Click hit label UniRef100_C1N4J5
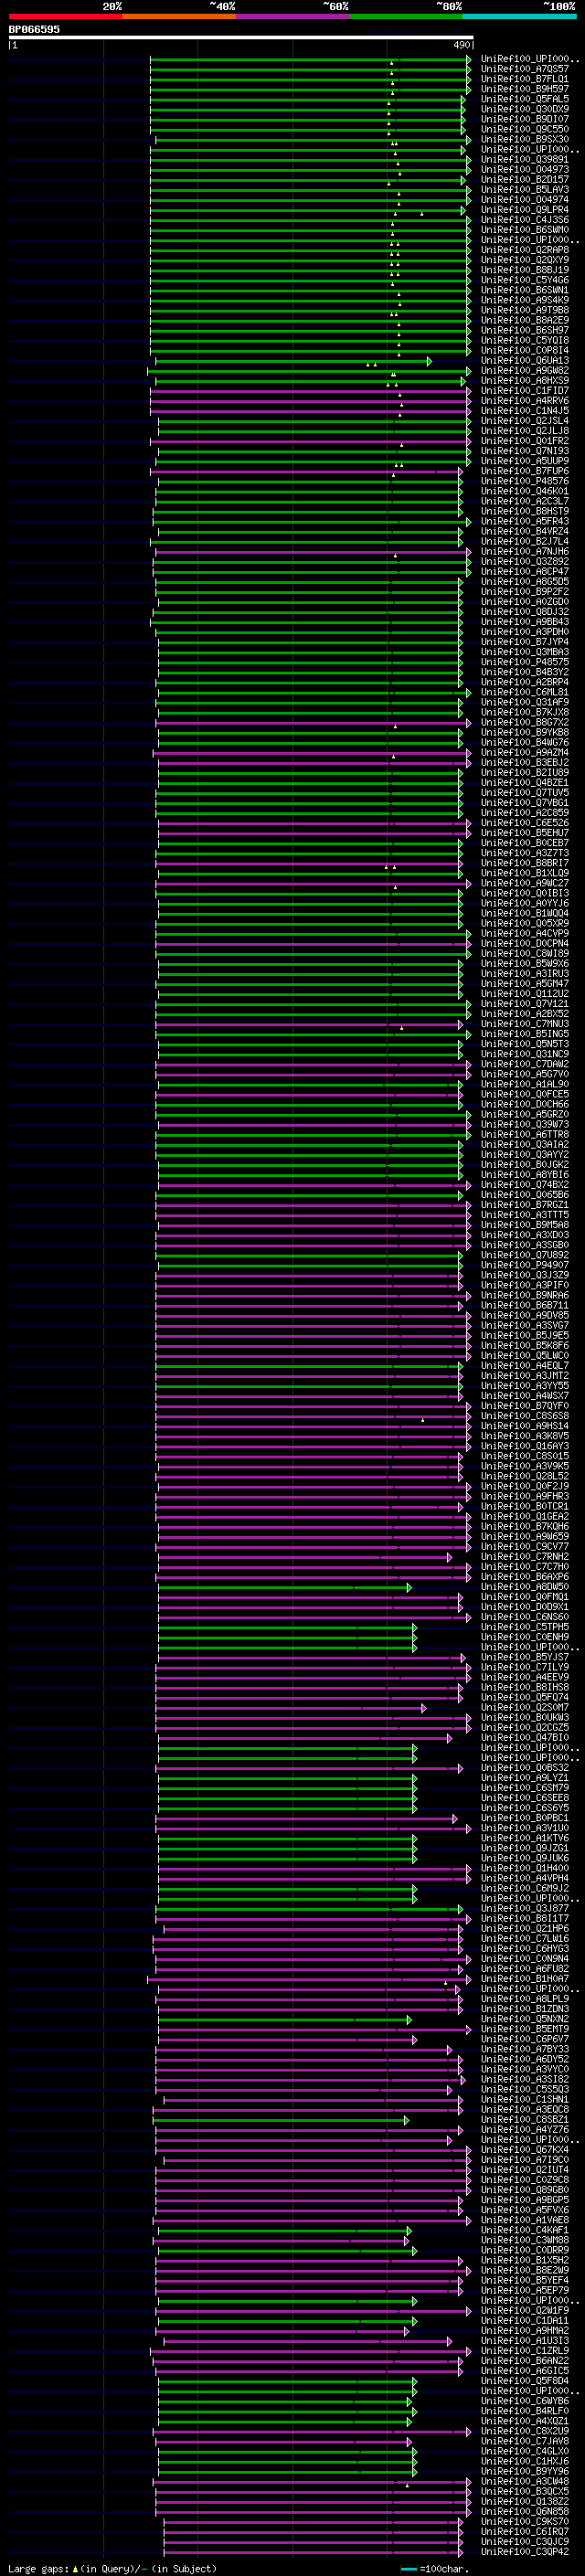This screenshot has width=585, height=2576. tap(525, 411)
